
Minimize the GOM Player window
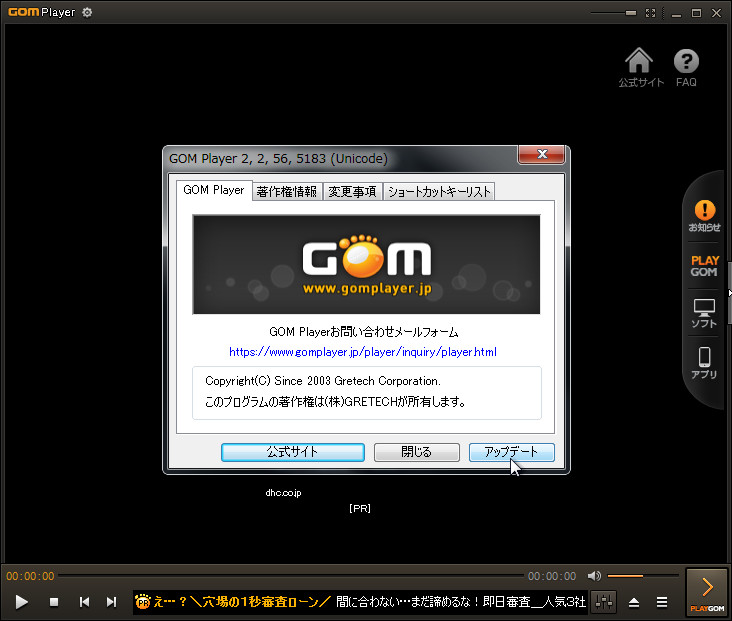(x=676, y=14)
